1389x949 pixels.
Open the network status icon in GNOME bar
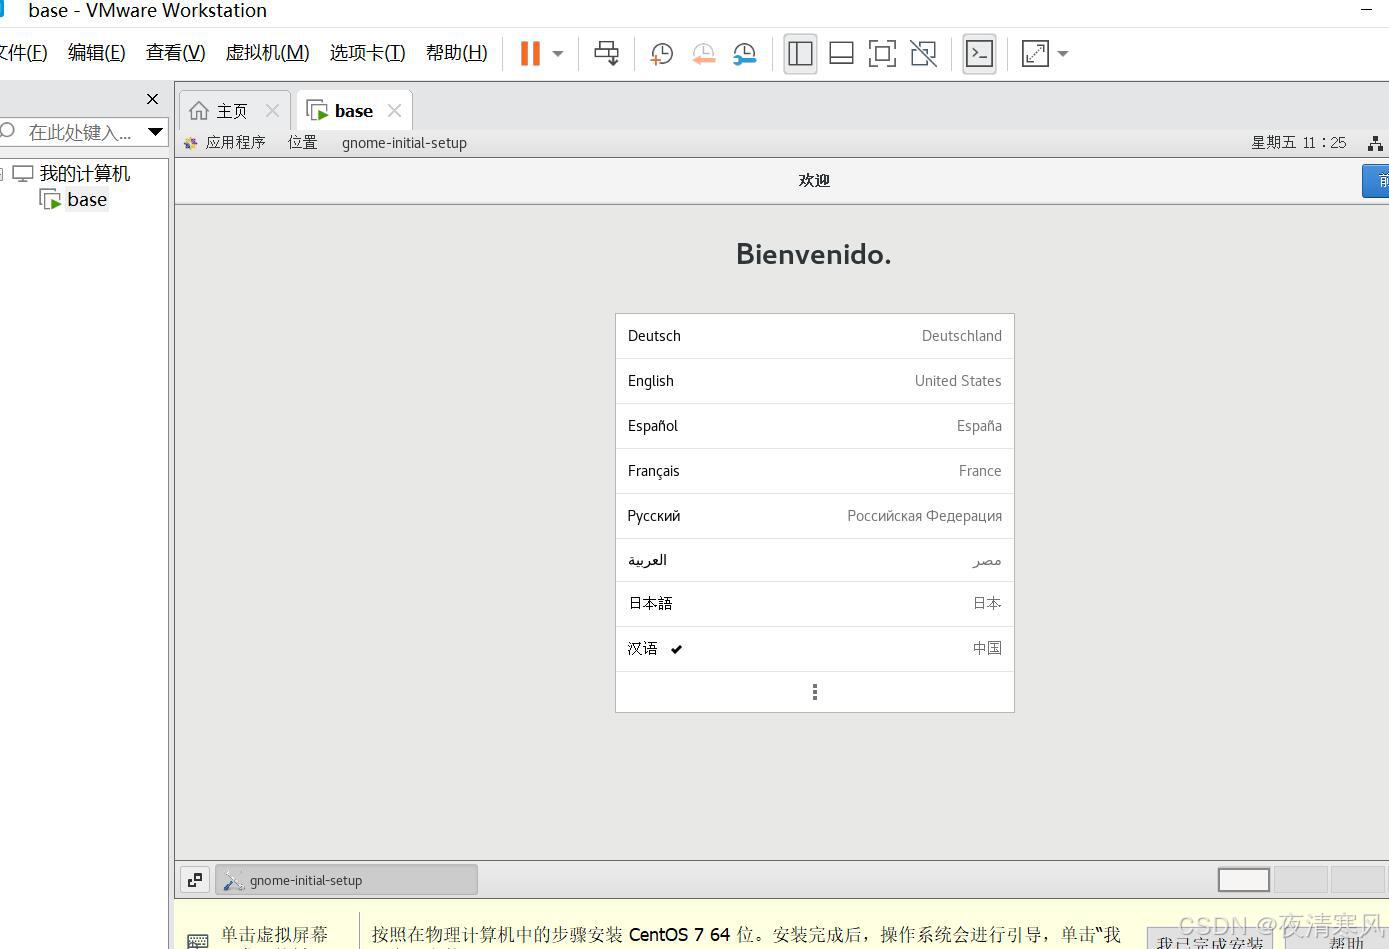tap(1375, 143)
